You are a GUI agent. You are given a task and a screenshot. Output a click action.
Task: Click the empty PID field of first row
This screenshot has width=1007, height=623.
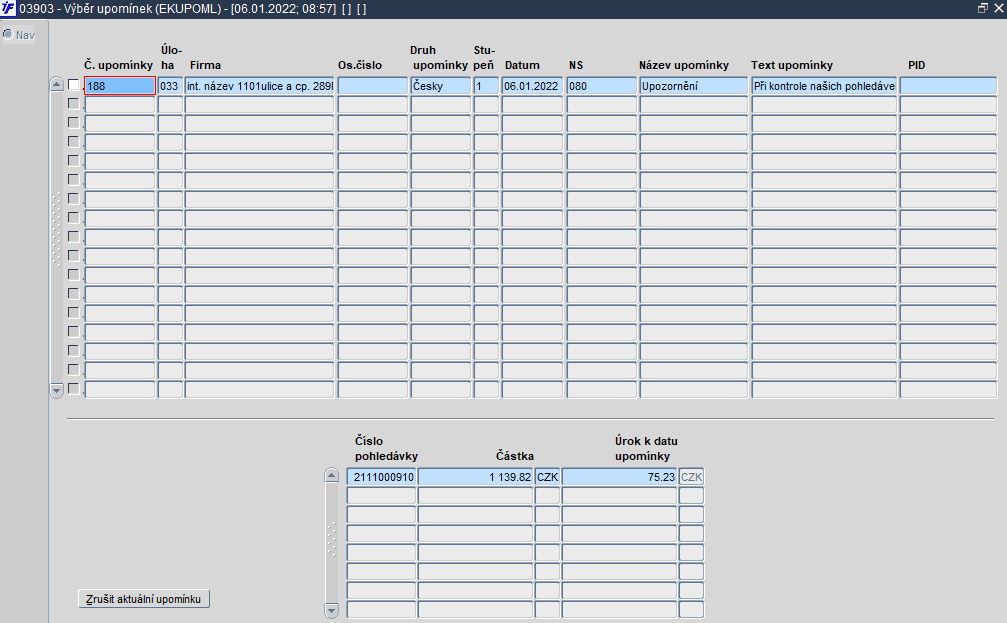[948, 85]
